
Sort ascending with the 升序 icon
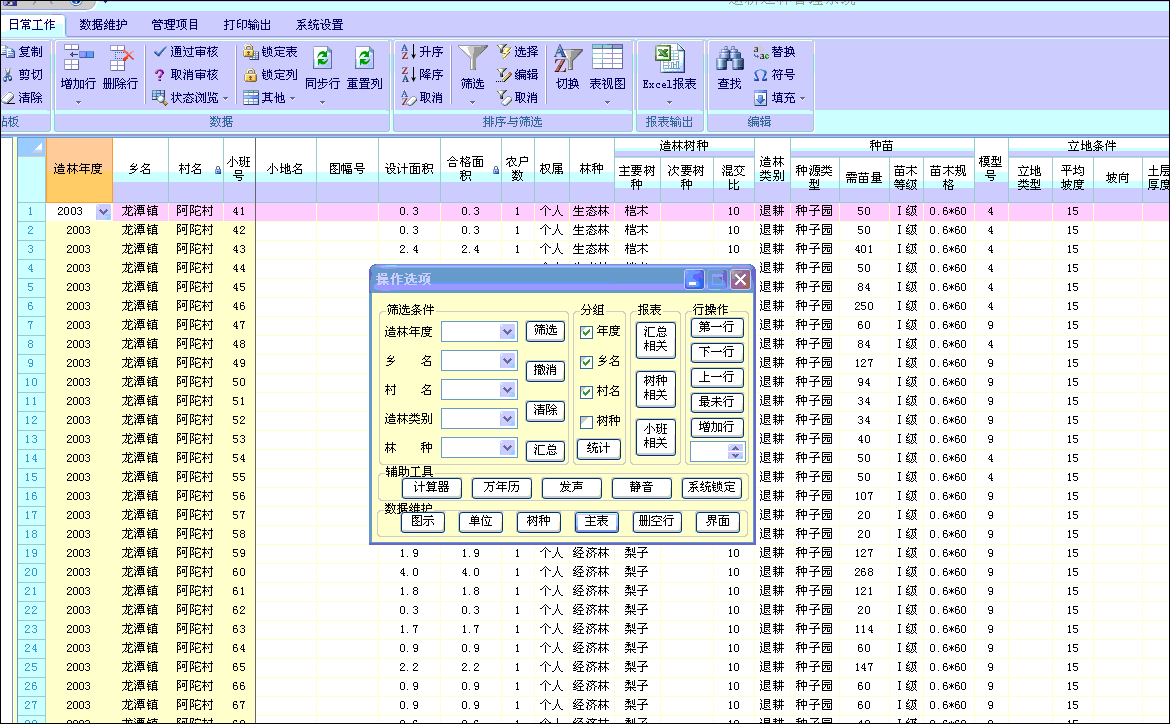click(408, 52)
